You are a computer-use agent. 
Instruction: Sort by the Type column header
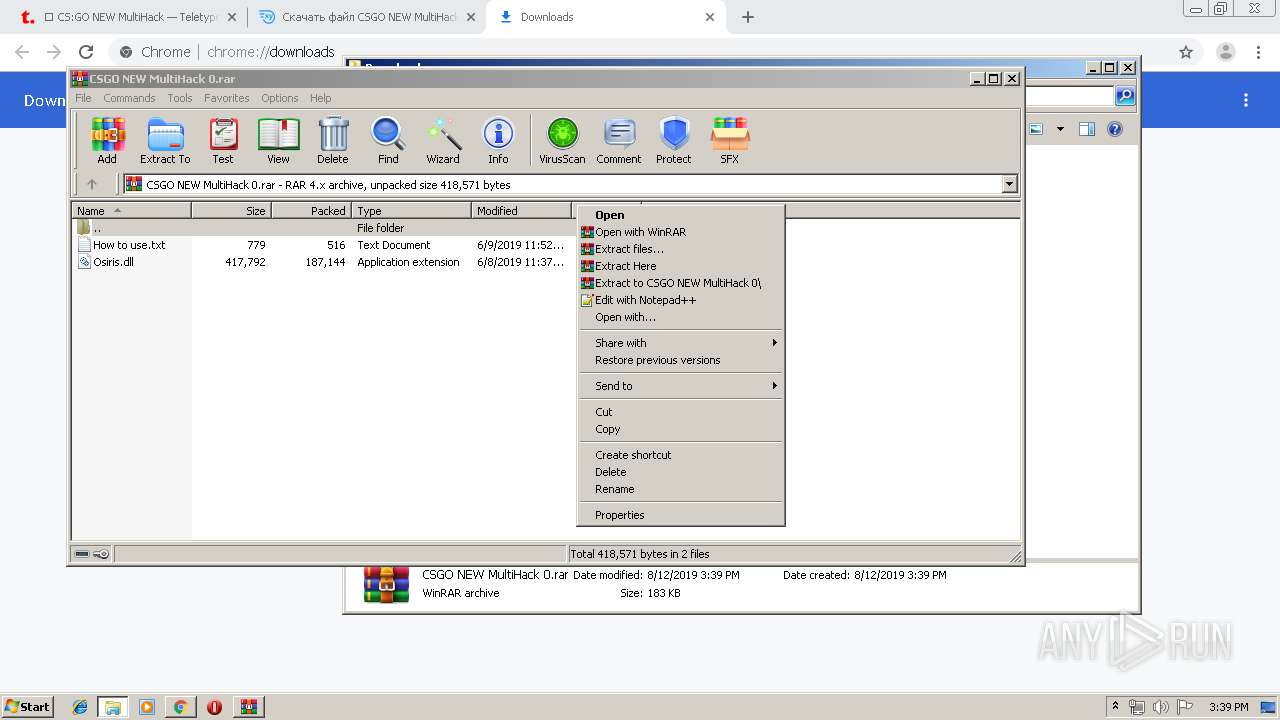pos(411,210)
